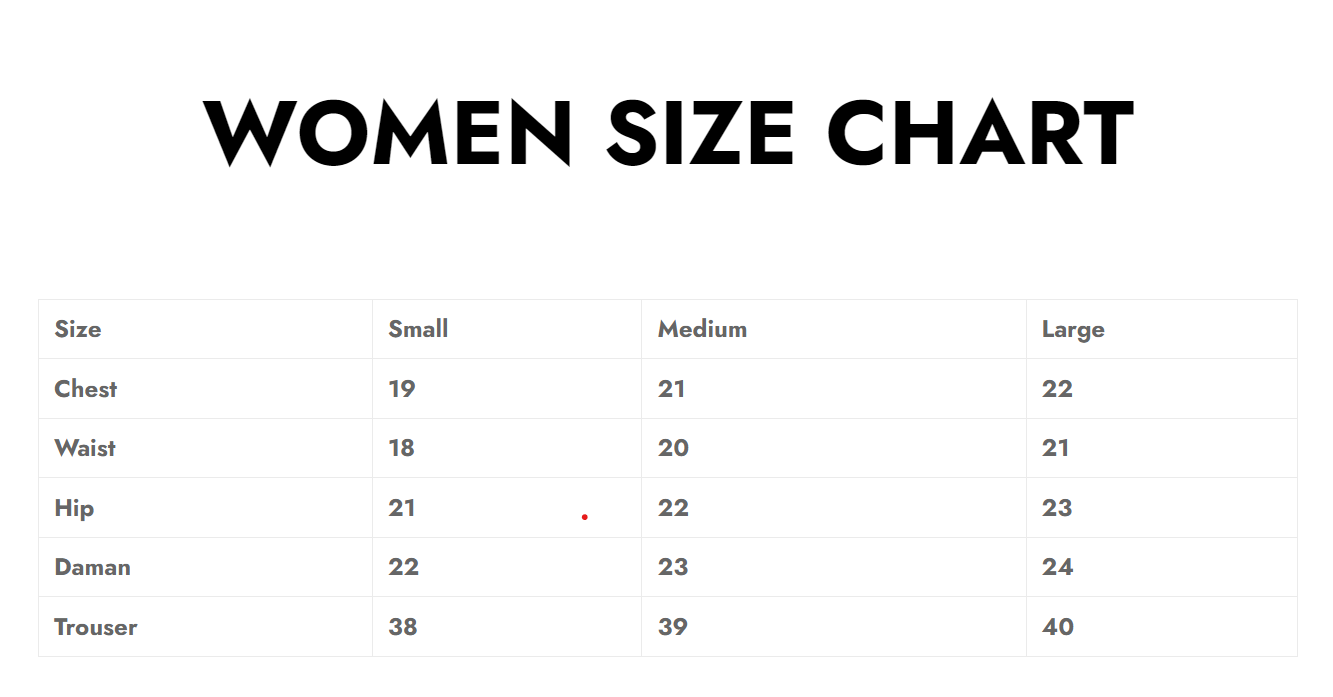Click the Hip row label
This screenshot has width=1333, height=697.
[x=74, y=508]
